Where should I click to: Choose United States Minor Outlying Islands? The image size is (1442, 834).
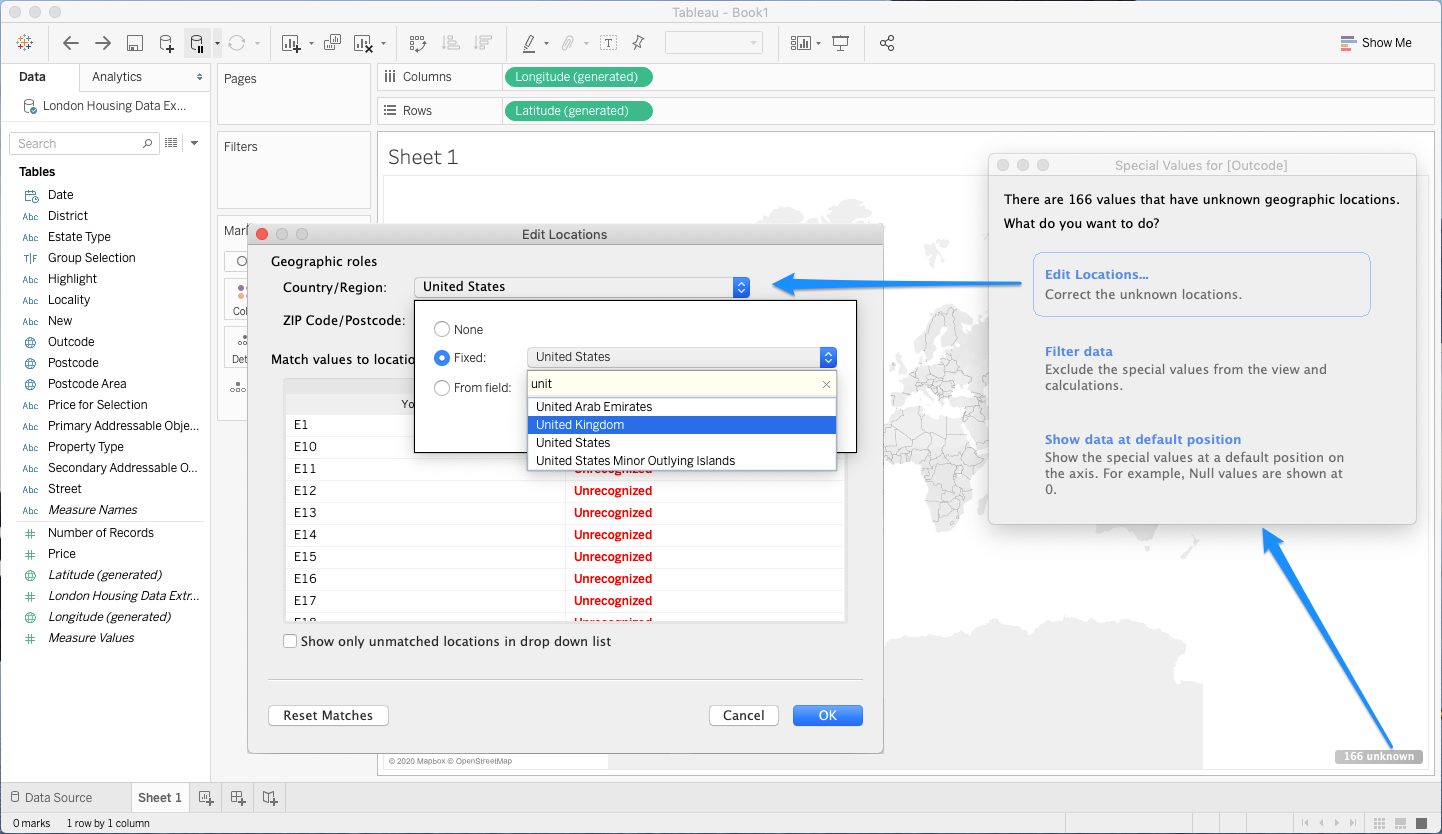click(681, 461)
